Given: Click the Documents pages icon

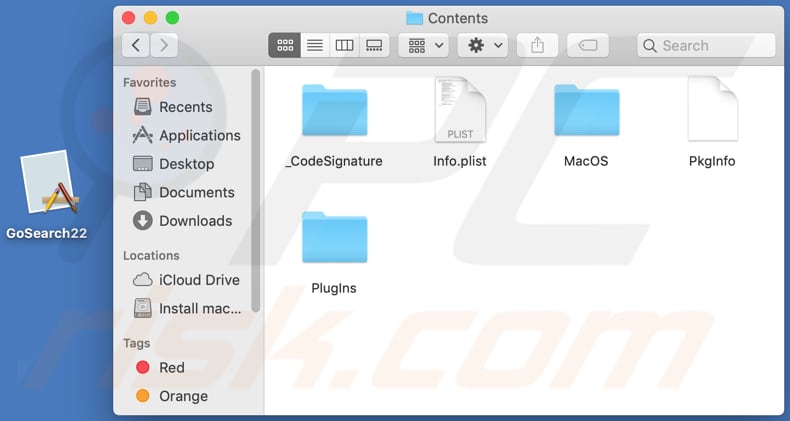Looking at the screenshot, I should (x=143, y=192).
